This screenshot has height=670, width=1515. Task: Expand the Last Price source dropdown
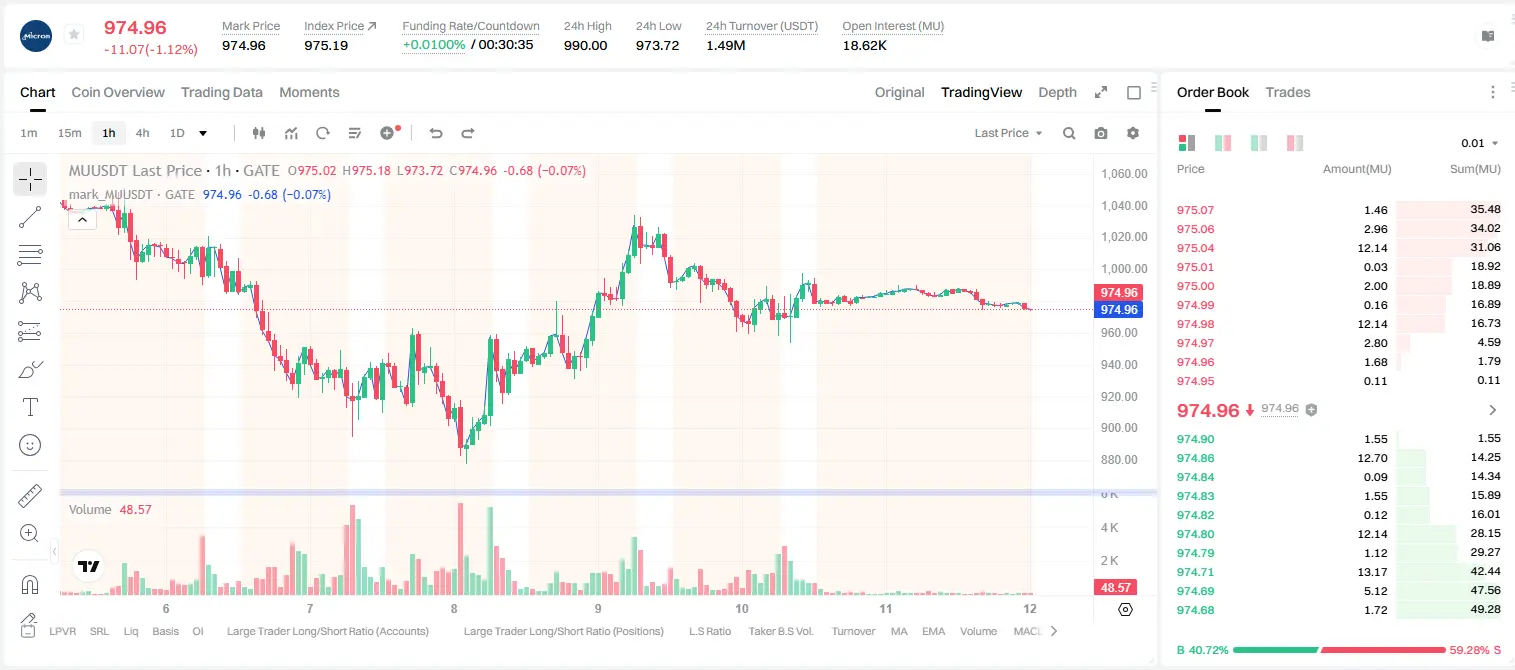point(1008,133)
